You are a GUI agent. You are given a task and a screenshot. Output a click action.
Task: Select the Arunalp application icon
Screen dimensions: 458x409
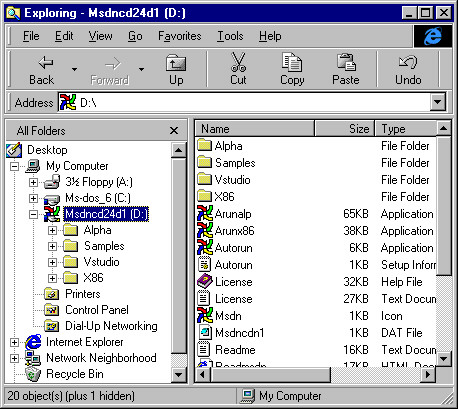pyautogui.click(x=204, y=213)
